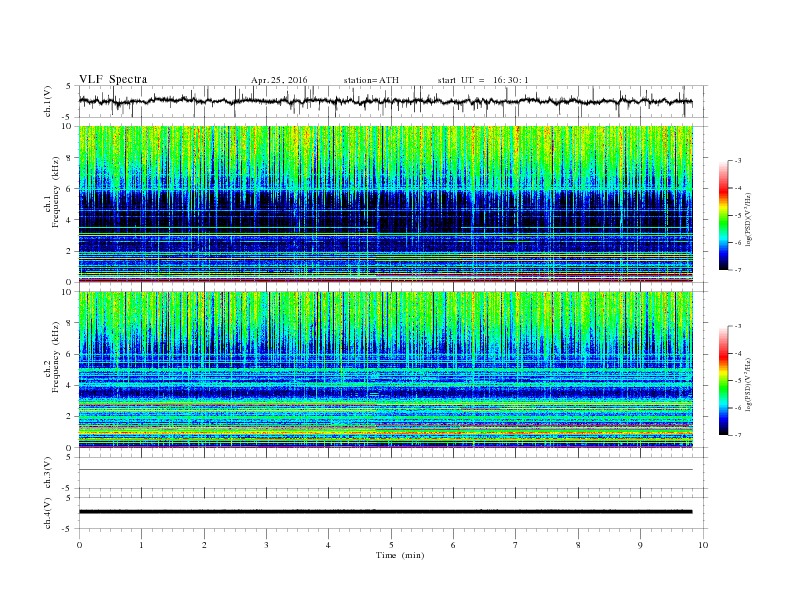Select the "start UT = 16:30: 1" text
Viewport: 792px width, 612px height.
pyautogui.click(x=483, y=80)
